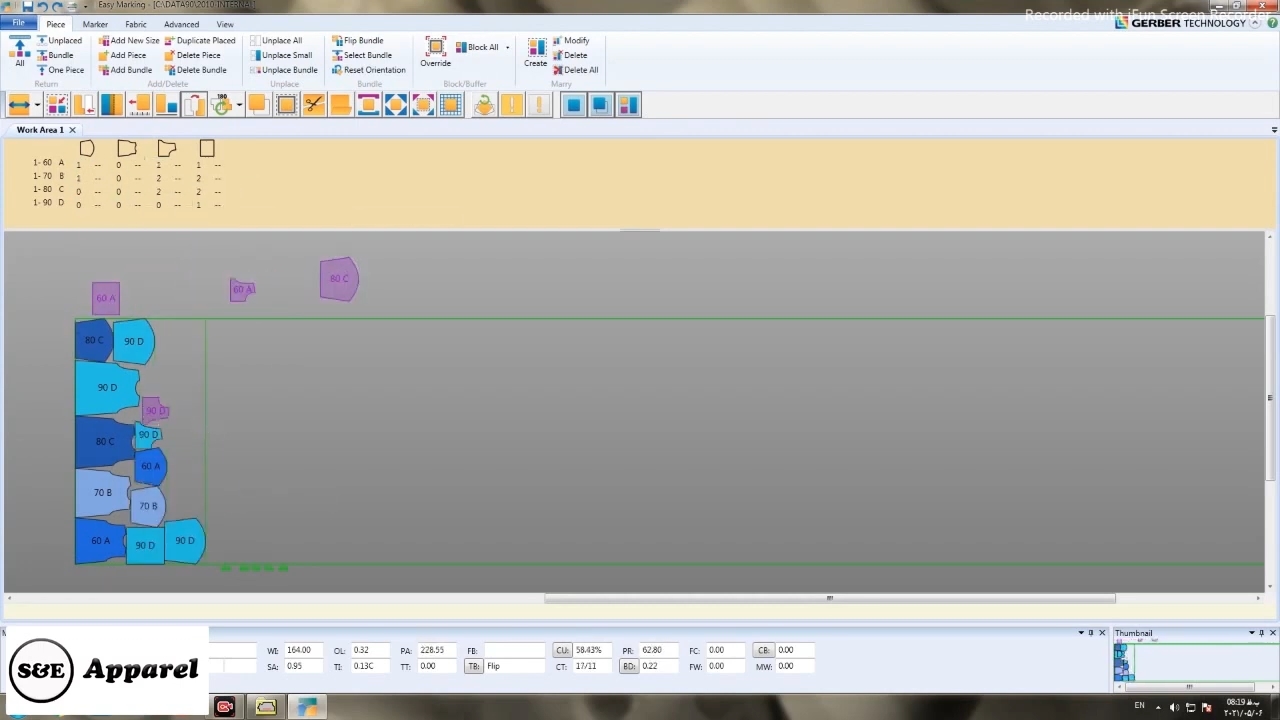This screenshot has width=1280, height=720.
Task: Click the Delete All marry button
Action: point(575,70)
